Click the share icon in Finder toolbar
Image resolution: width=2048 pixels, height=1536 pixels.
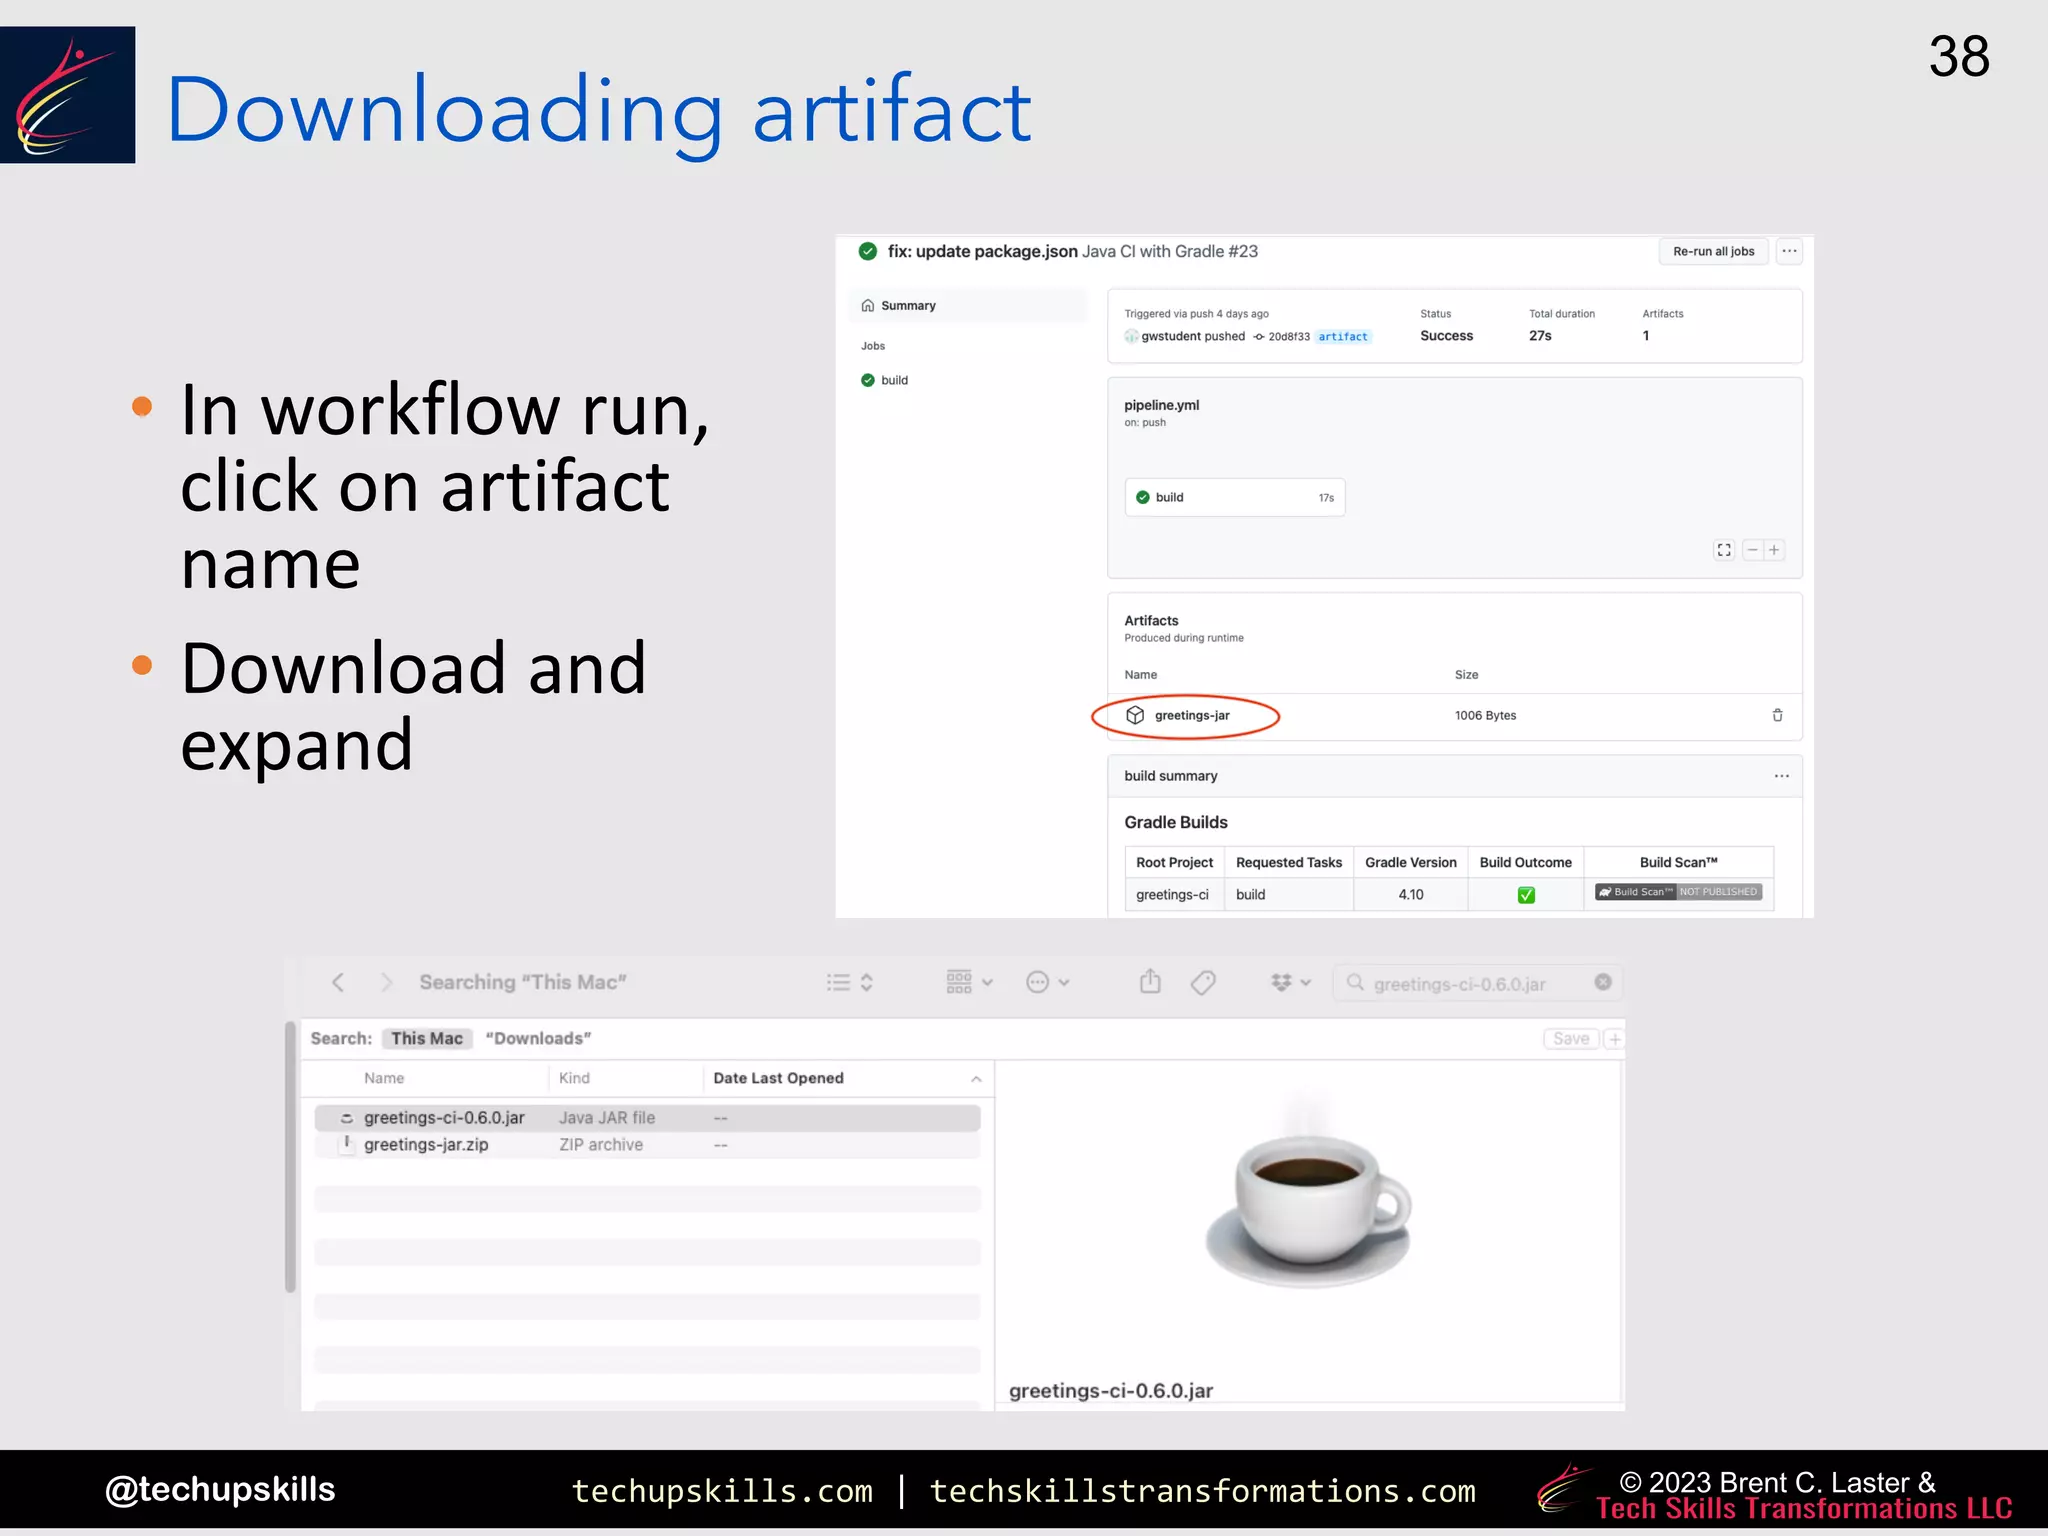[x=1150, y=982]
